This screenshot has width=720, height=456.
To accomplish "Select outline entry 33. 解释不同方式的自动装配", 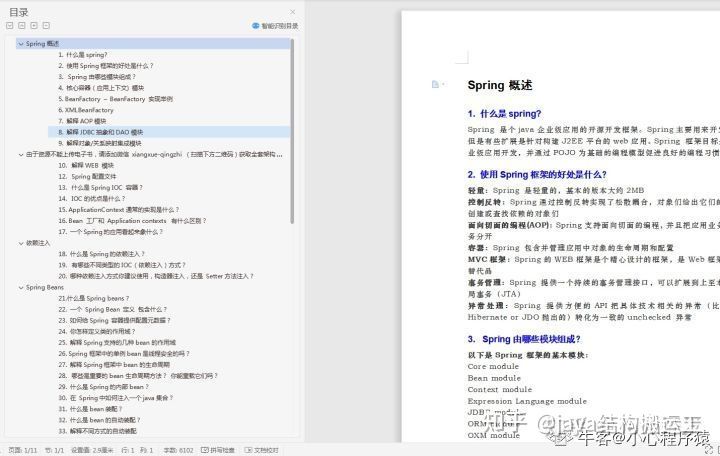I will [x=97, y=431].
